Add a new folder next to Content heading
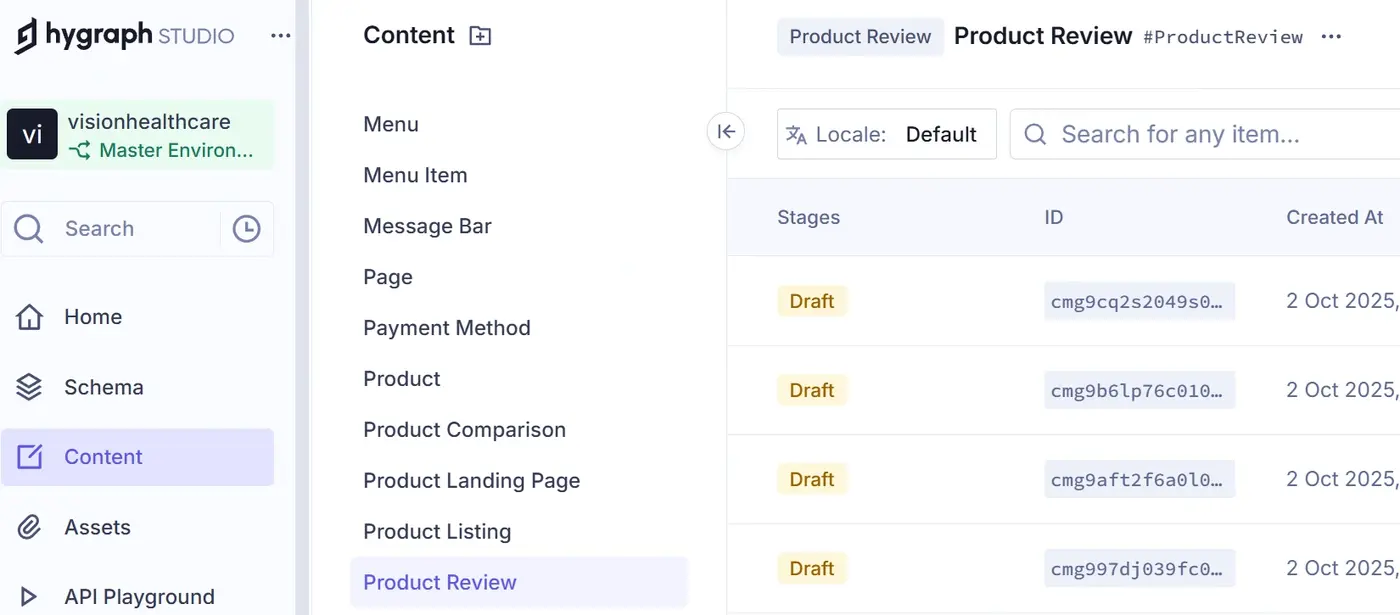This screenshot has width=1400, height=615. point(481,36)
